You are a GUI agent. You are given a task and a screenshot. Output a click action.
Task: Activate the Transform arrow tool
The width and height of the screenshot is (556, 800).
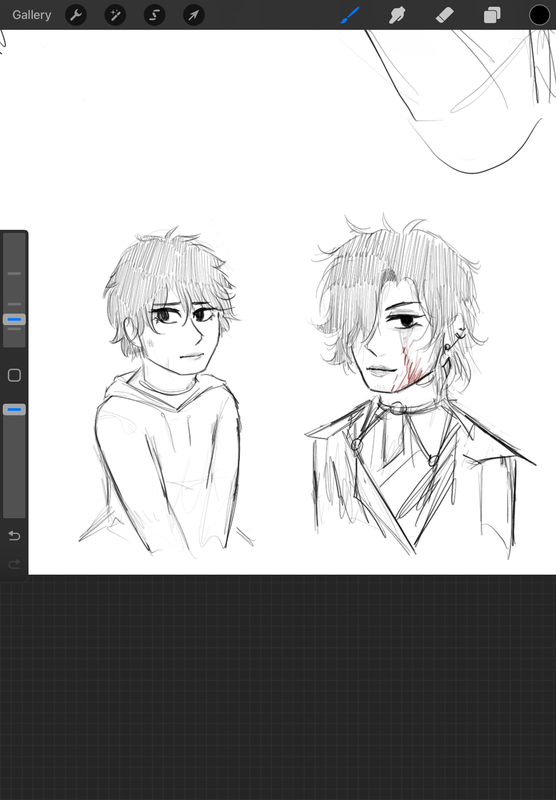click(194, 15)
